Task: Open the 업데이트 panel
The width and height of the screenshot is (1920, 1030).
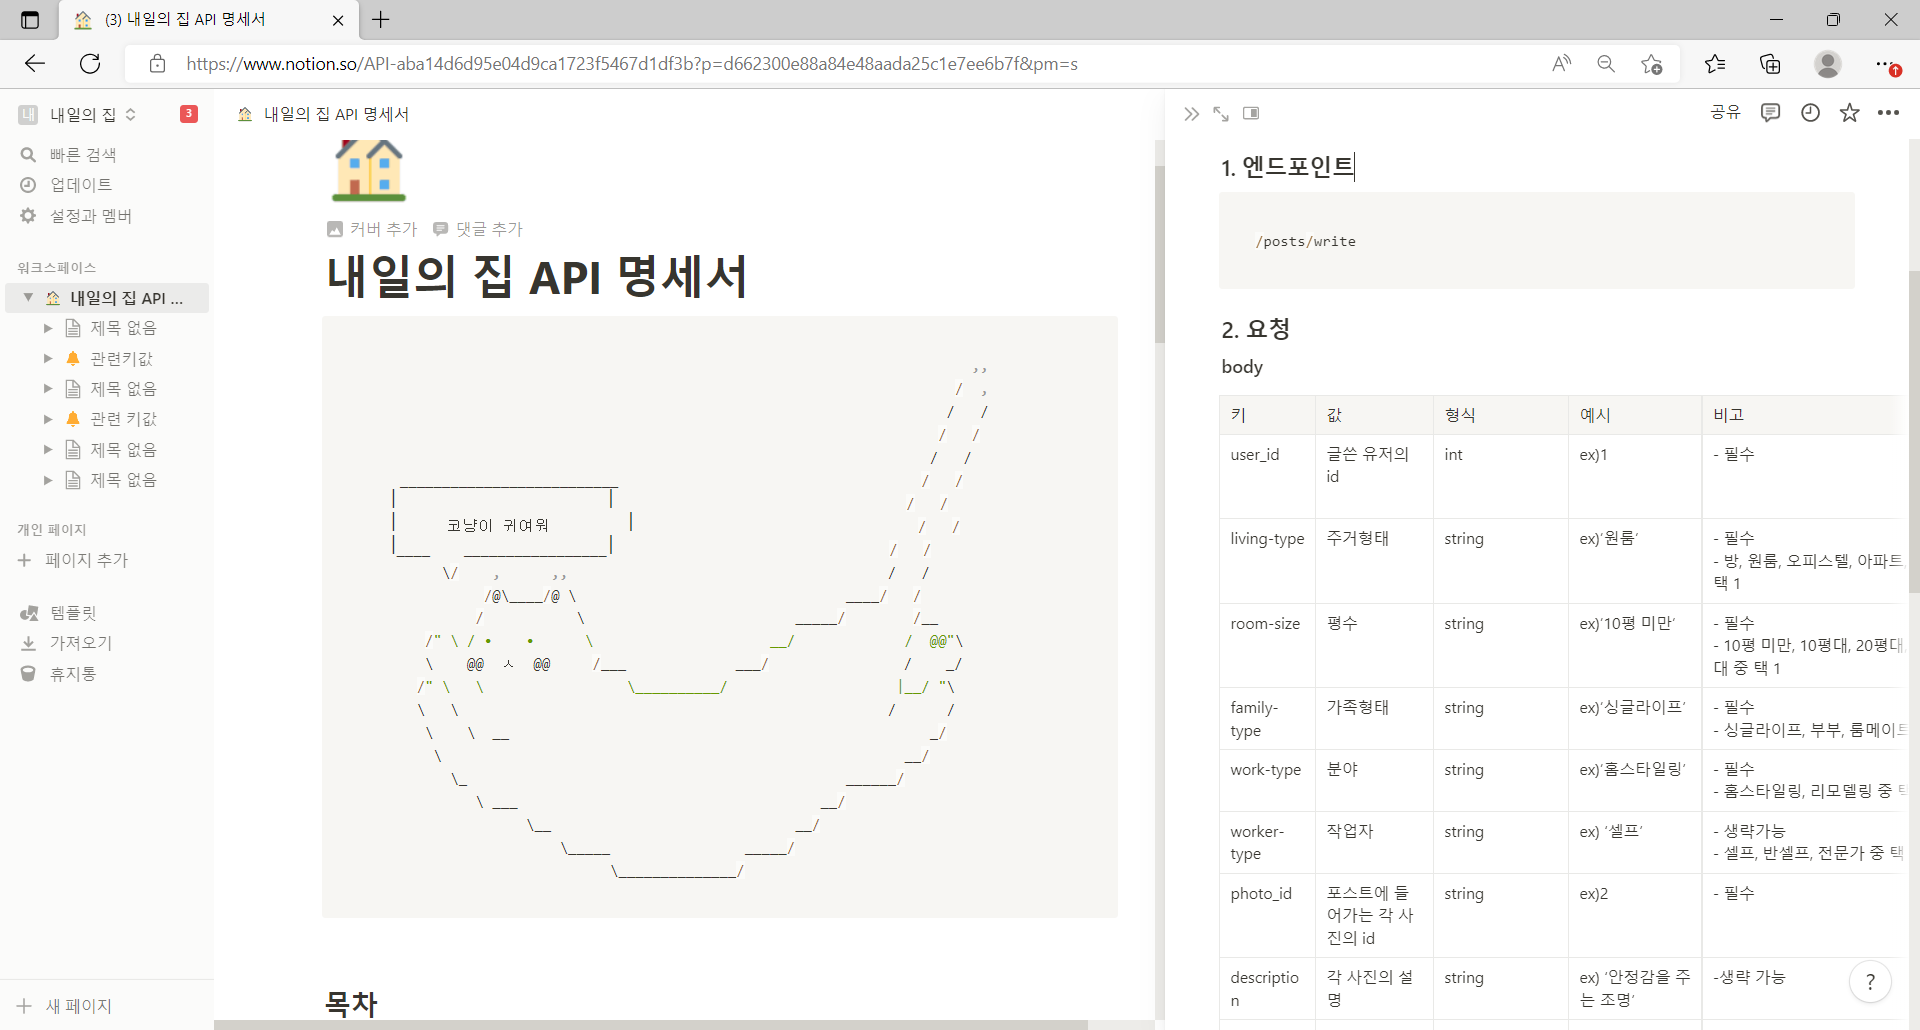Action: (x=78, y=184)
